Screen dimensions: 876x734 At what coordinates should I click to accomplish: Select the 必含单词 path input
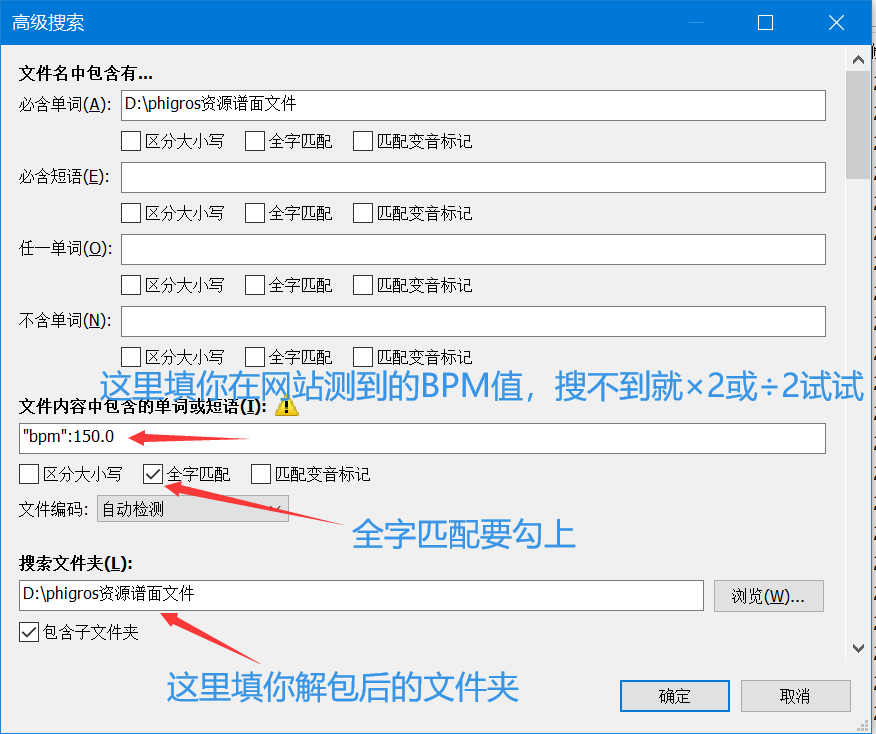[472, 105]
